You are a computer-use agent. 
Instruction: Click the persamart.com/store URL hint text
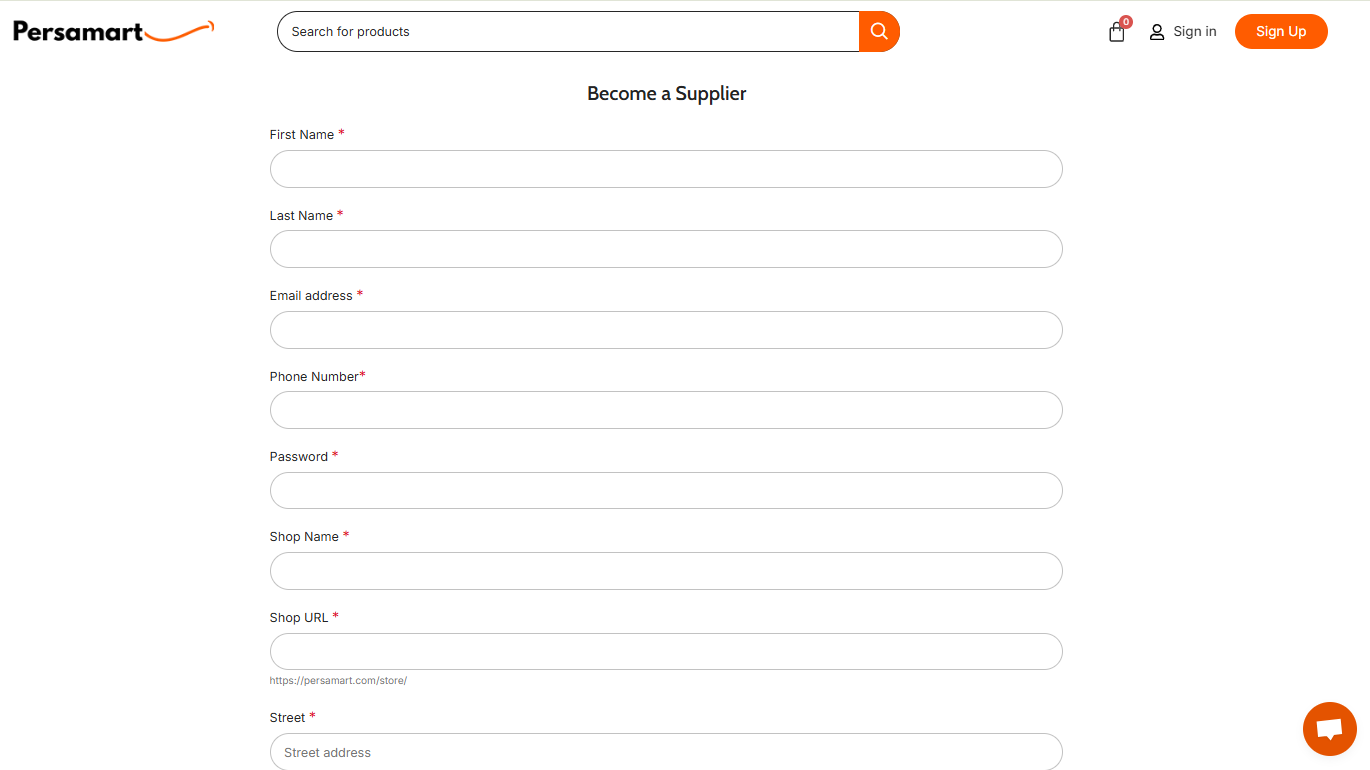(338, 681)
